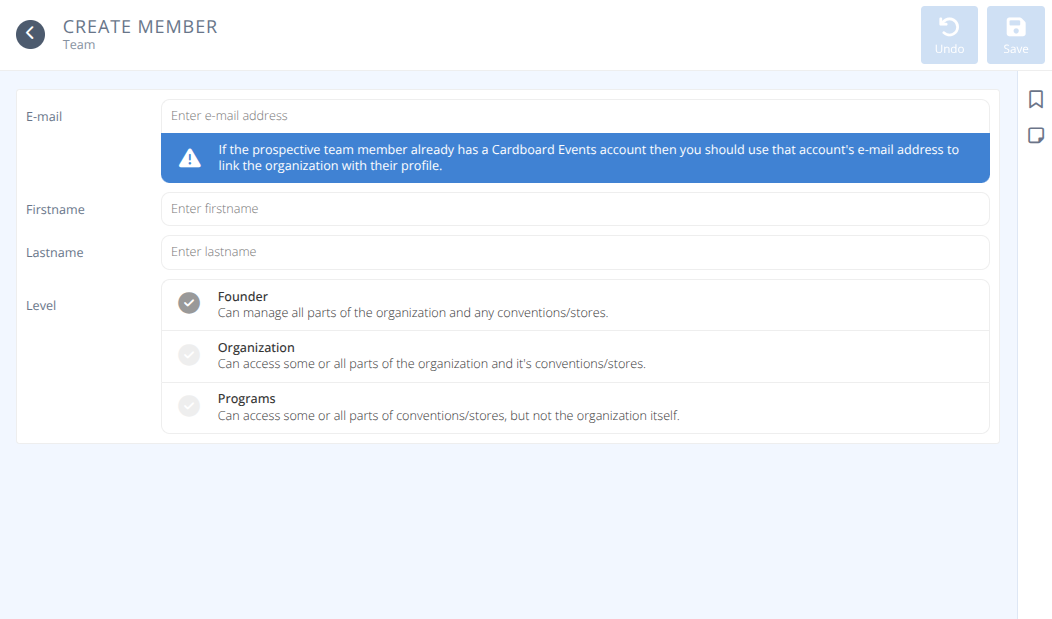Screen dimensions: 1052x619
Task: Click the Level field label
Action: tap(41, 306)
